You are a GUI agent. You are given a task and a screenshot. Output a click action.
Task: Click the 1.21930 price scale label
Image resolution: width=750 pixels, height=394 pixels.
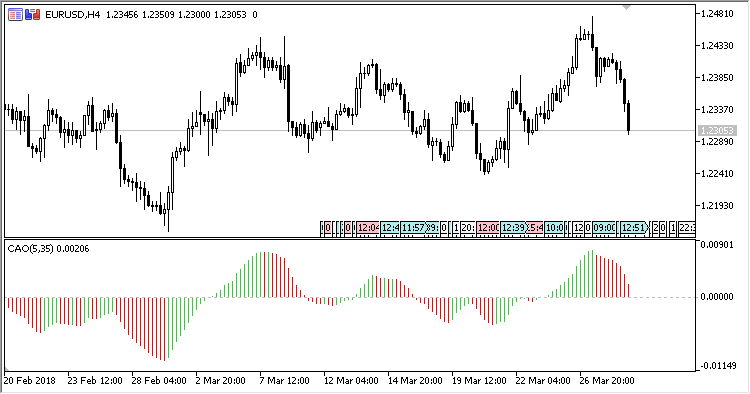(x=717, y=206)
